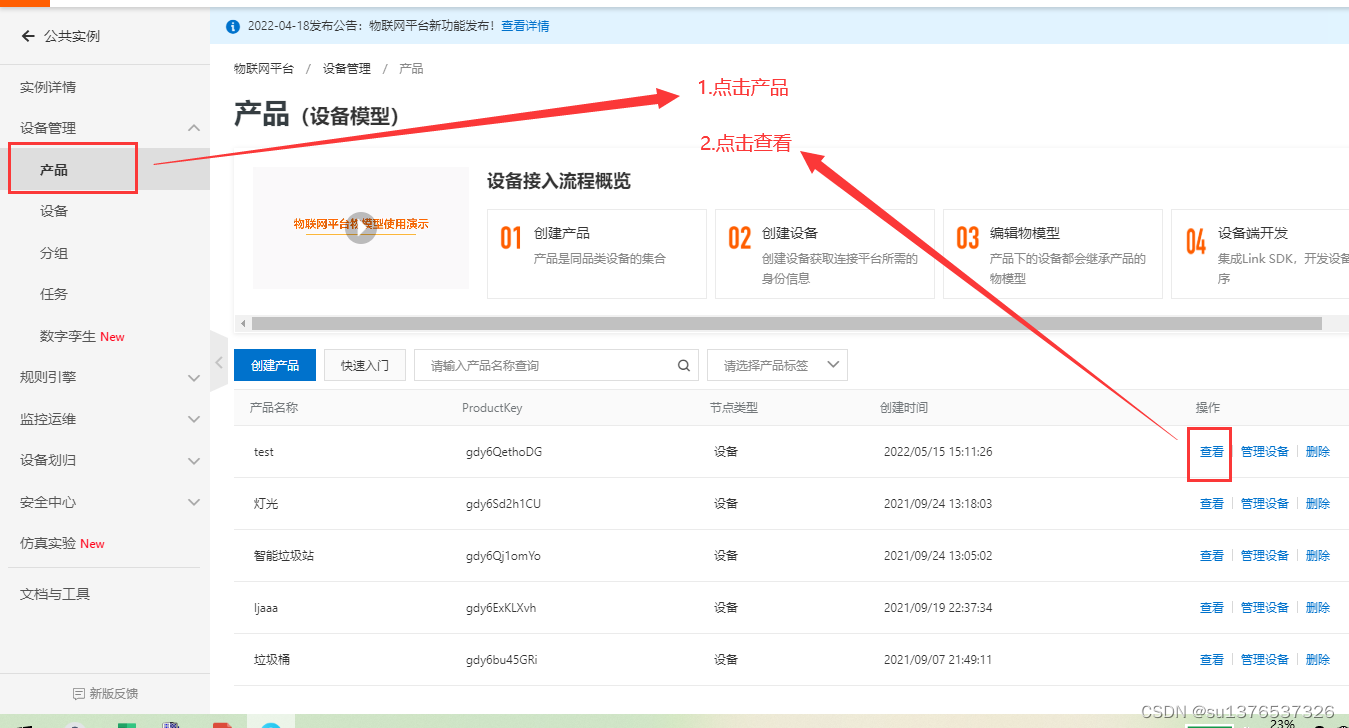Expand the 监控运维 menu section

(x=194, y=419)
